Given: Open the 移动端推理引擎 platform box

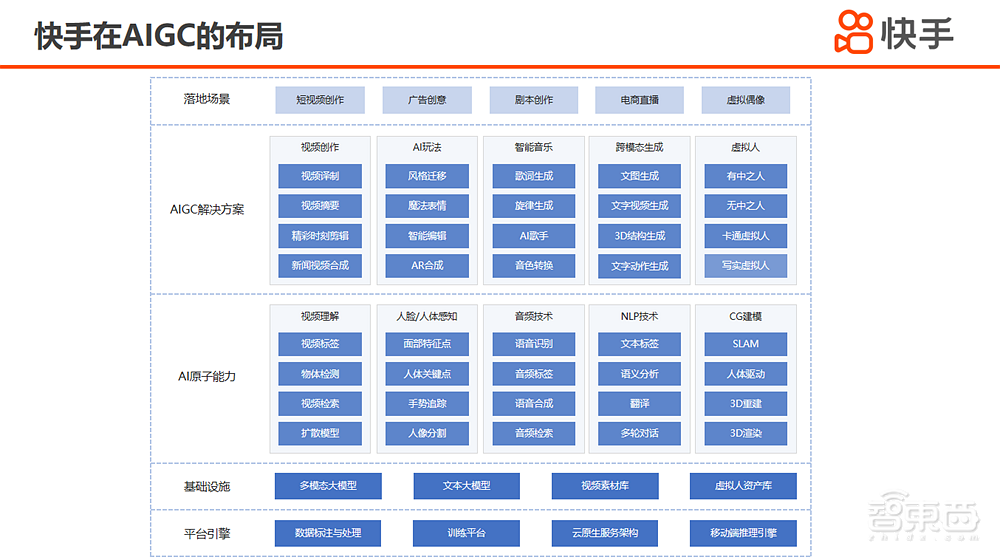Looking at the screenshot, I should pos(743,533).
